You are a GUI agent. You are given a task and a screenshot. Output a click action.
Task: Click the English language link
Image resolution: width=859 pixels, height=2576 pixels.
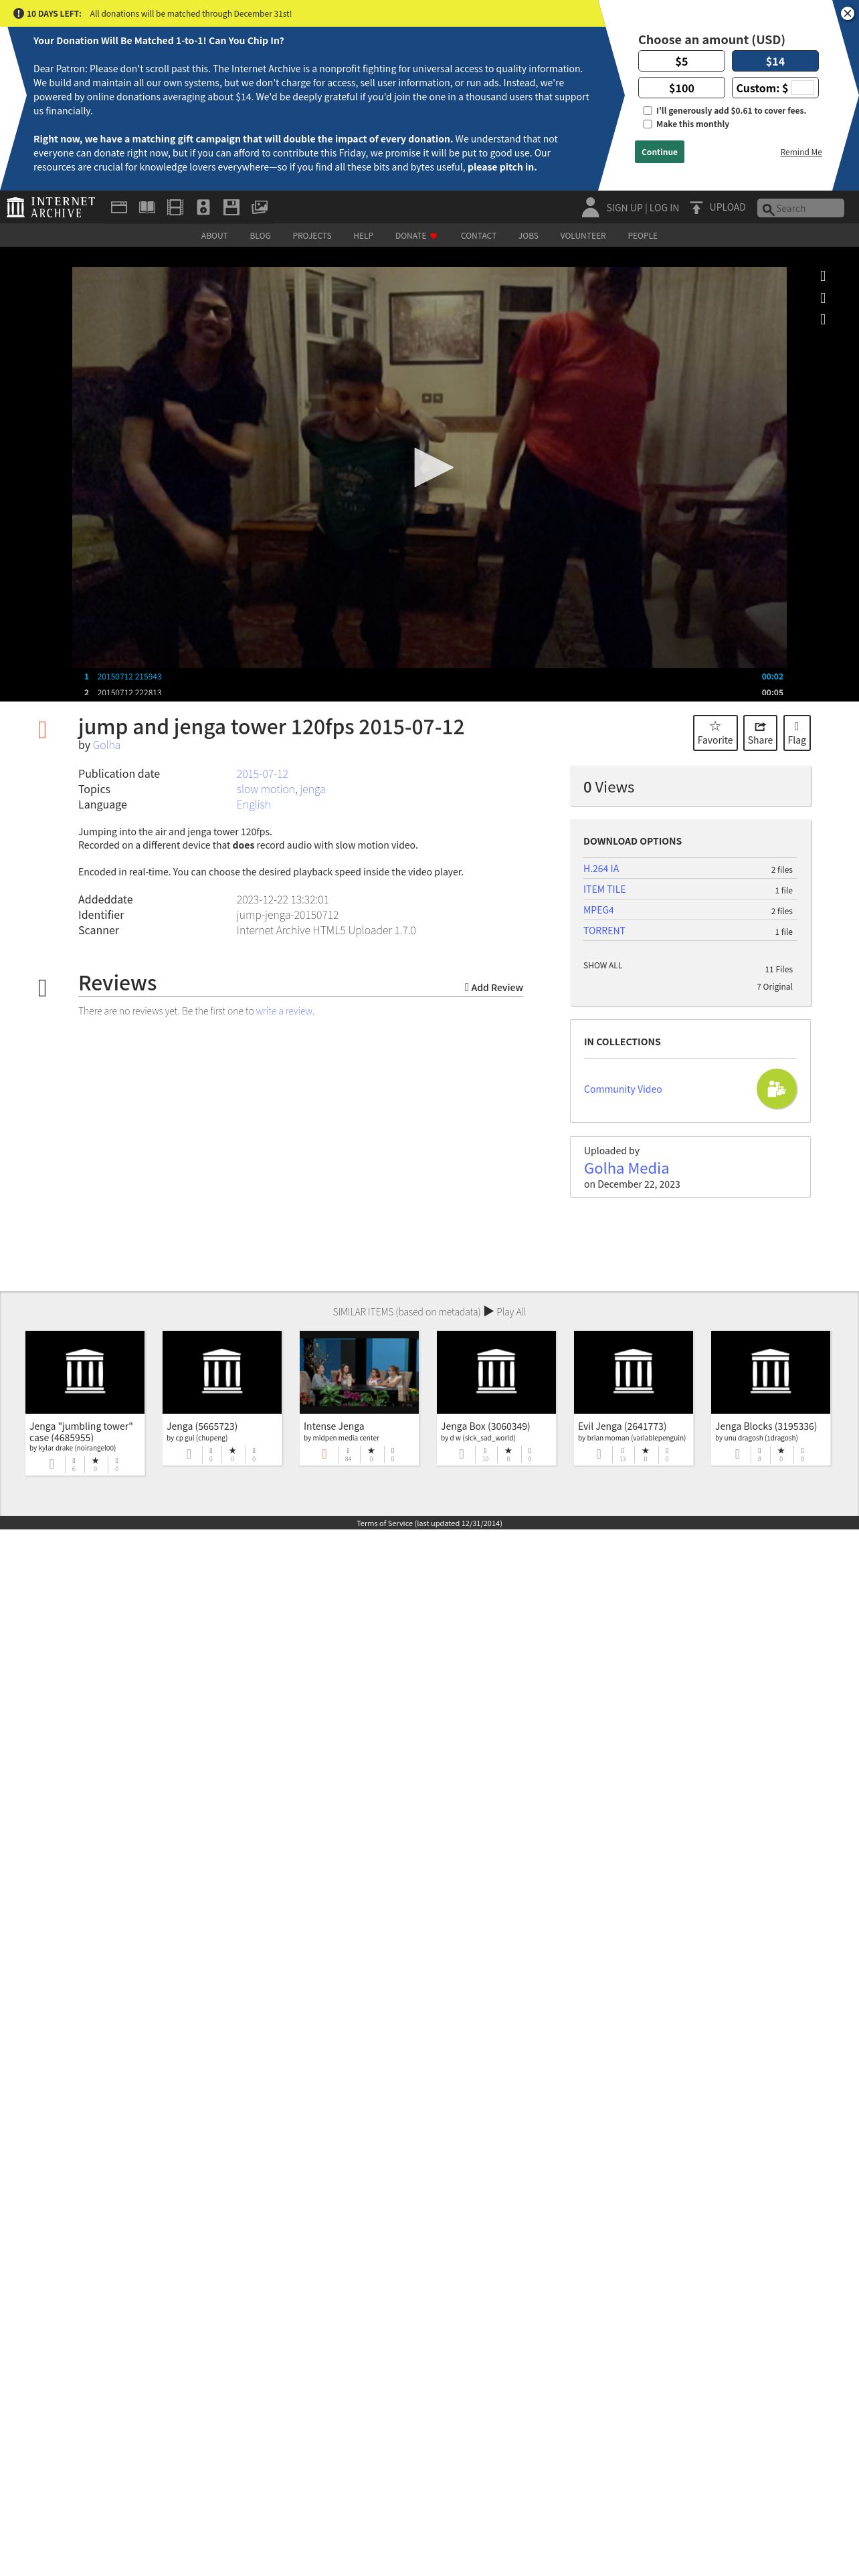click(x=253, y=804)
